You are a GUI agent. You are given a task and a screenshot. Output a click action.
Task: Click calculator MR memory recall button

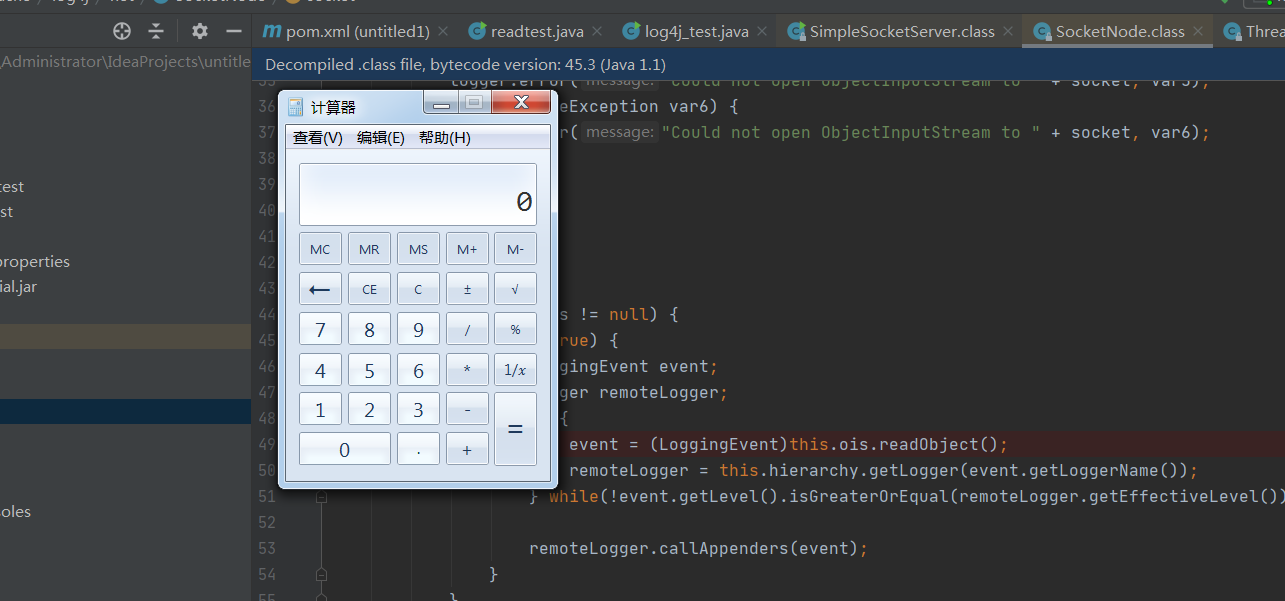point(369,249)
